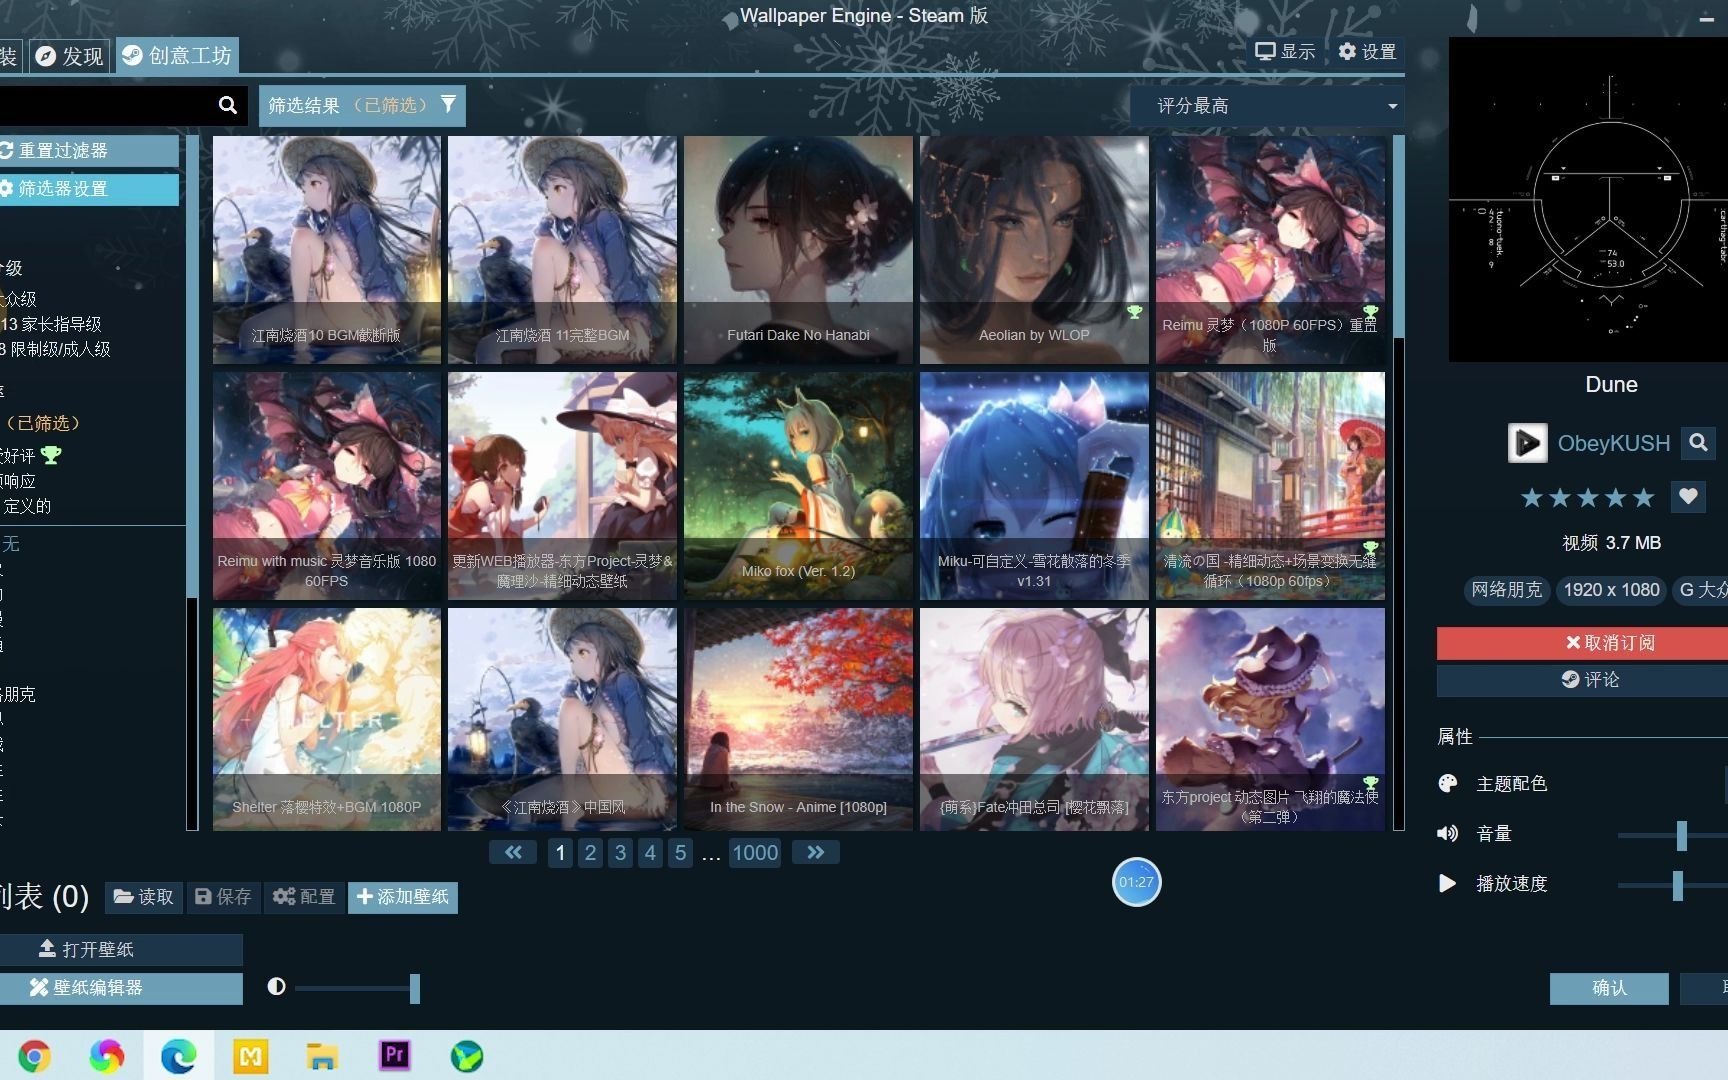The width and height of the screenshot is (1728, 1080).
Task: Click the wallpaper grid vertical scrollbar
Action: point(1399,483)
